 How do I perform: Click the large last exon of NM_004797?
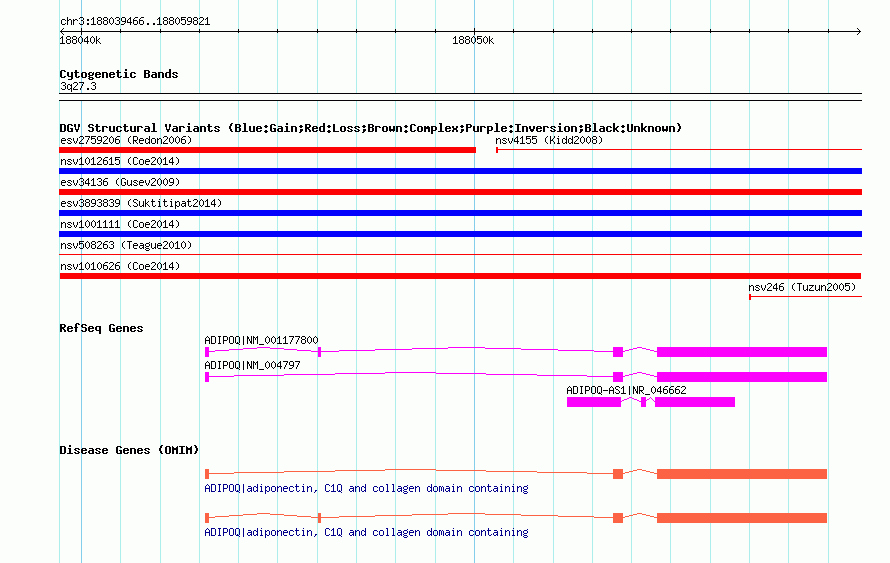[x=742, y=377]
